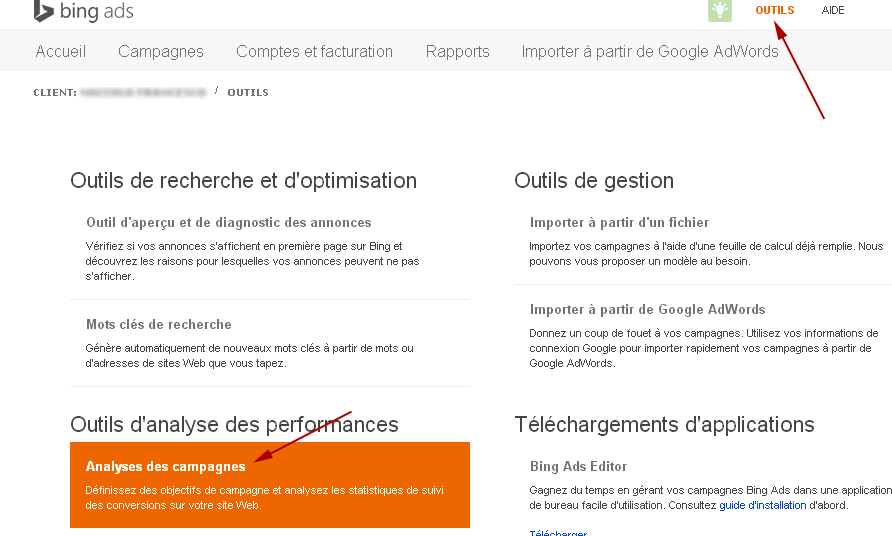Click the Bing Ads logo

point(84,11)
